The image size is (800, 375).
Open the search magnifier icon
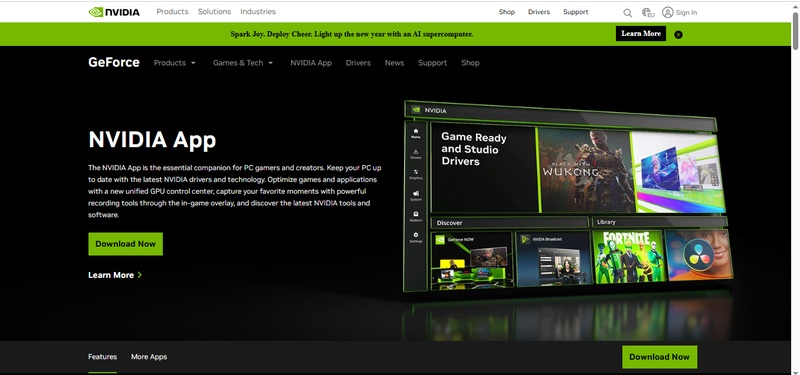[628, 13]
